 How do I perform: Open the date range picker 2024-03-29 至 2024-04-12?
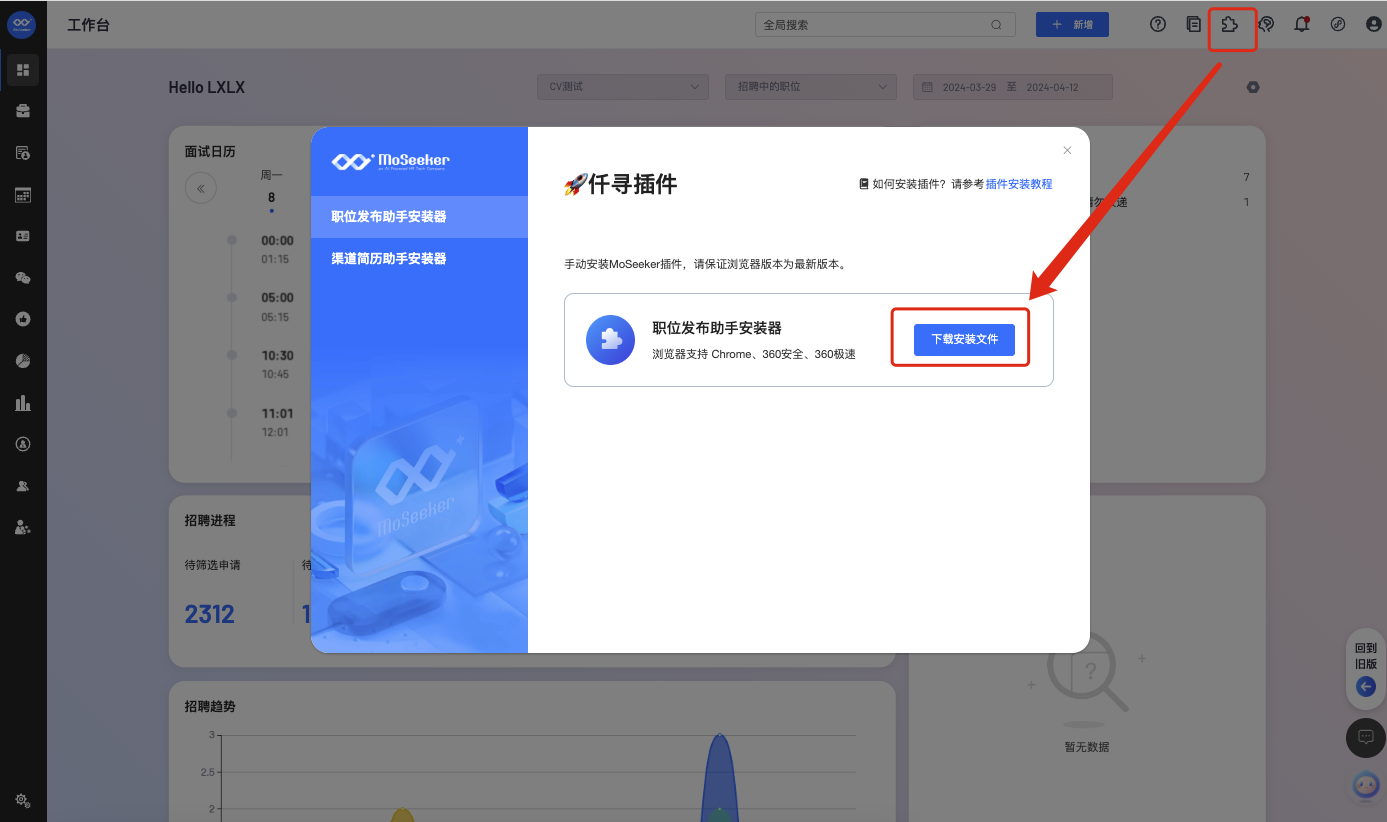point(1012,87)
